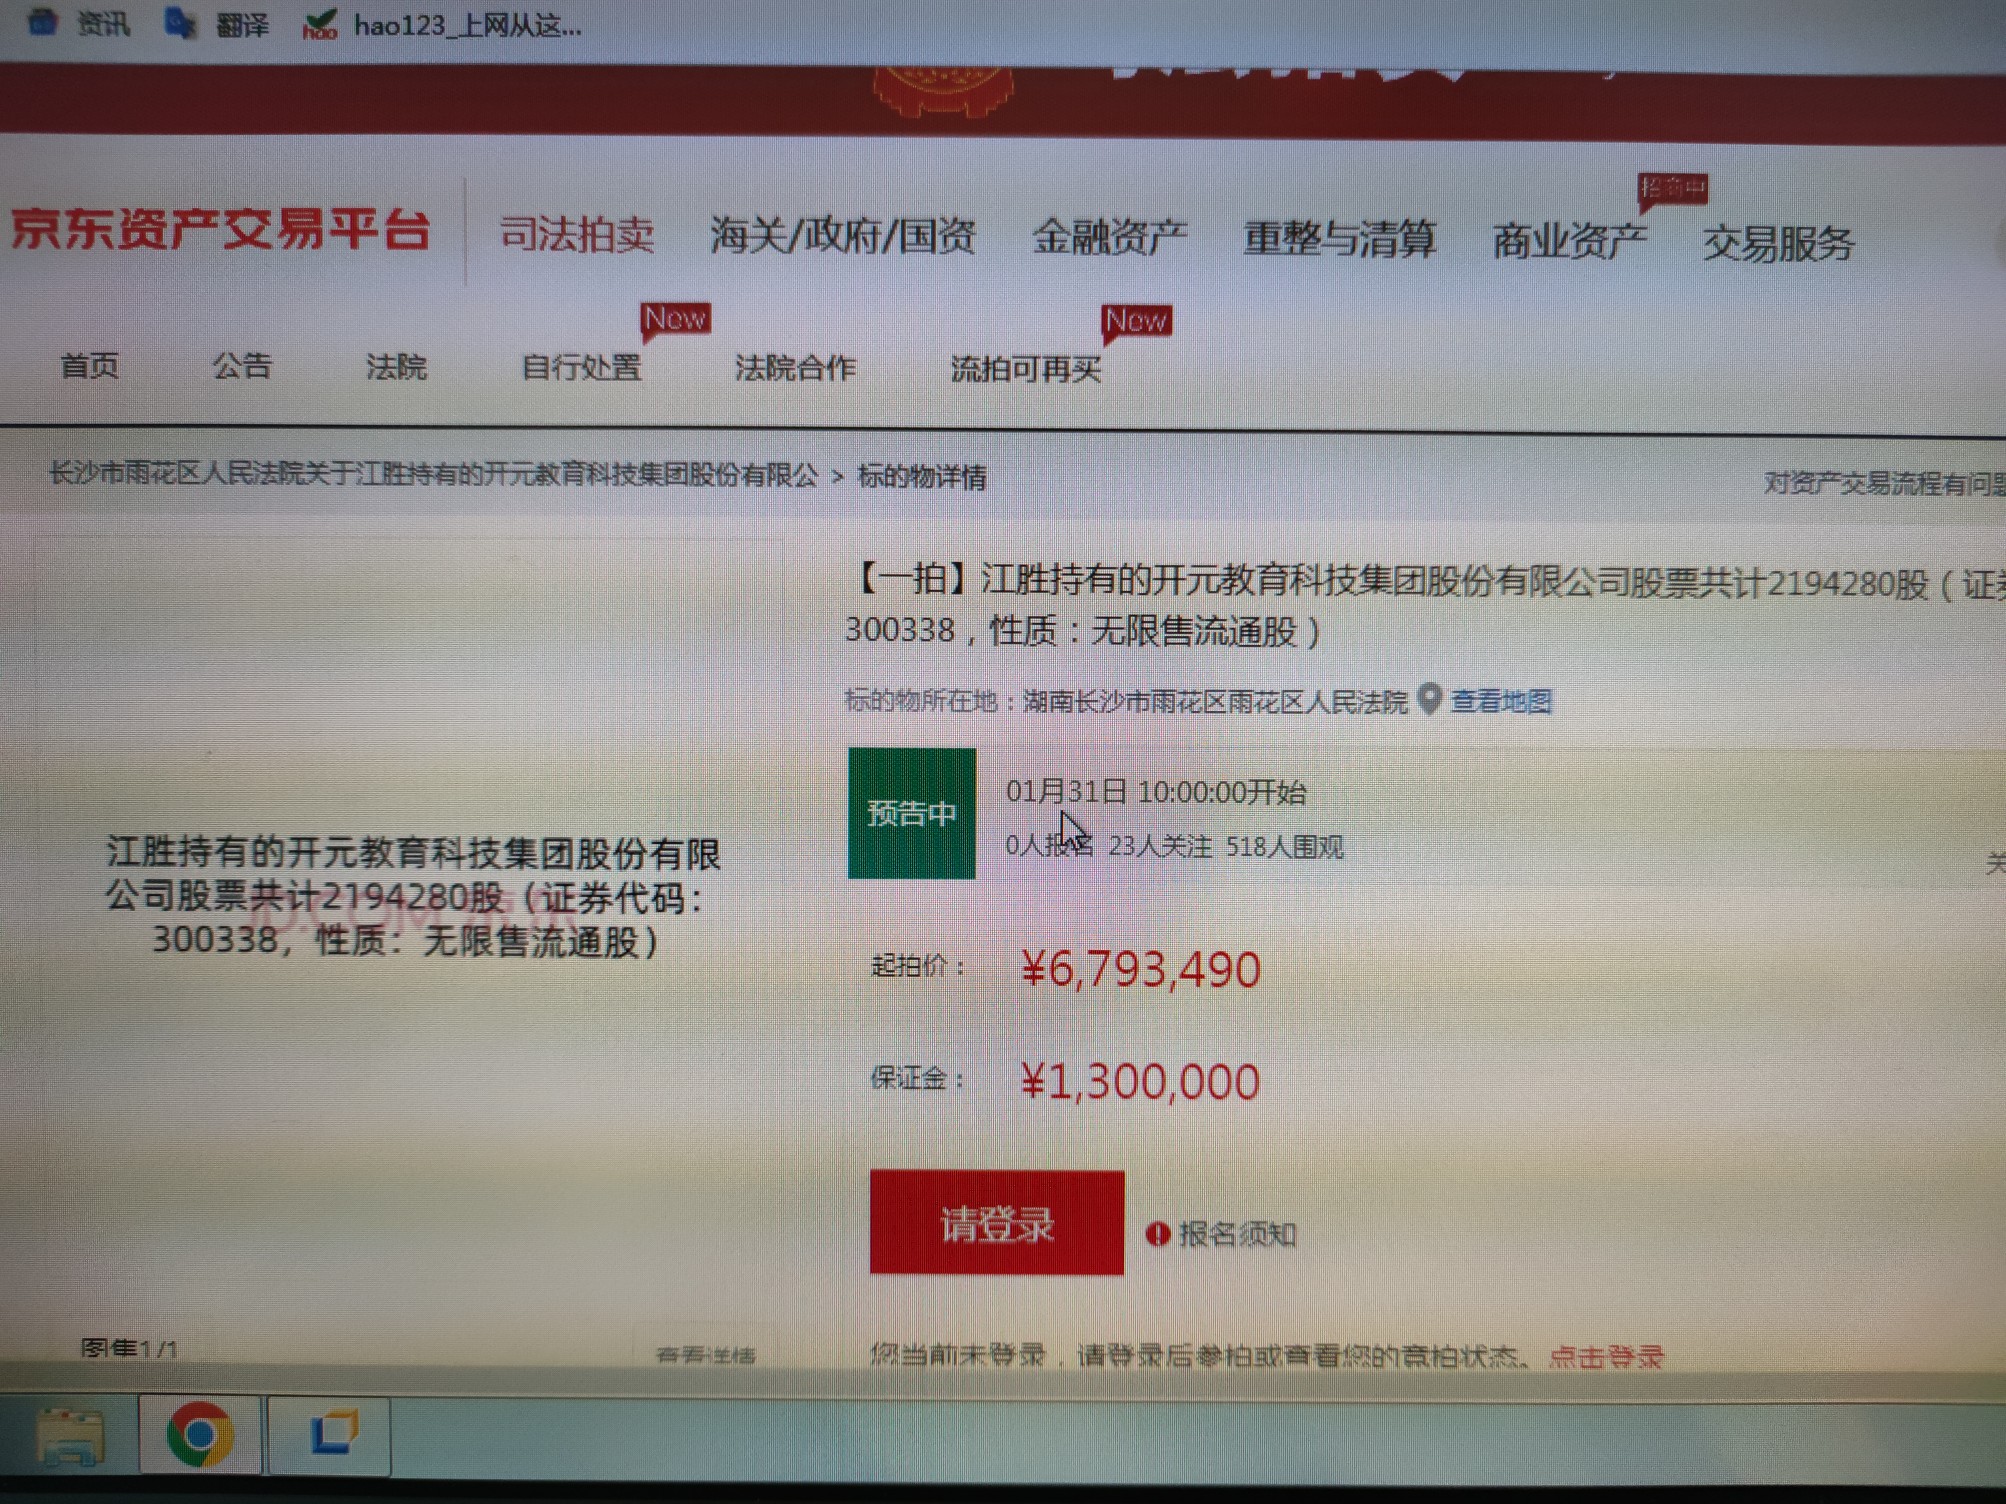Click the map pin location icon
The image size is (2006, 1504).
pos(1430,699)
